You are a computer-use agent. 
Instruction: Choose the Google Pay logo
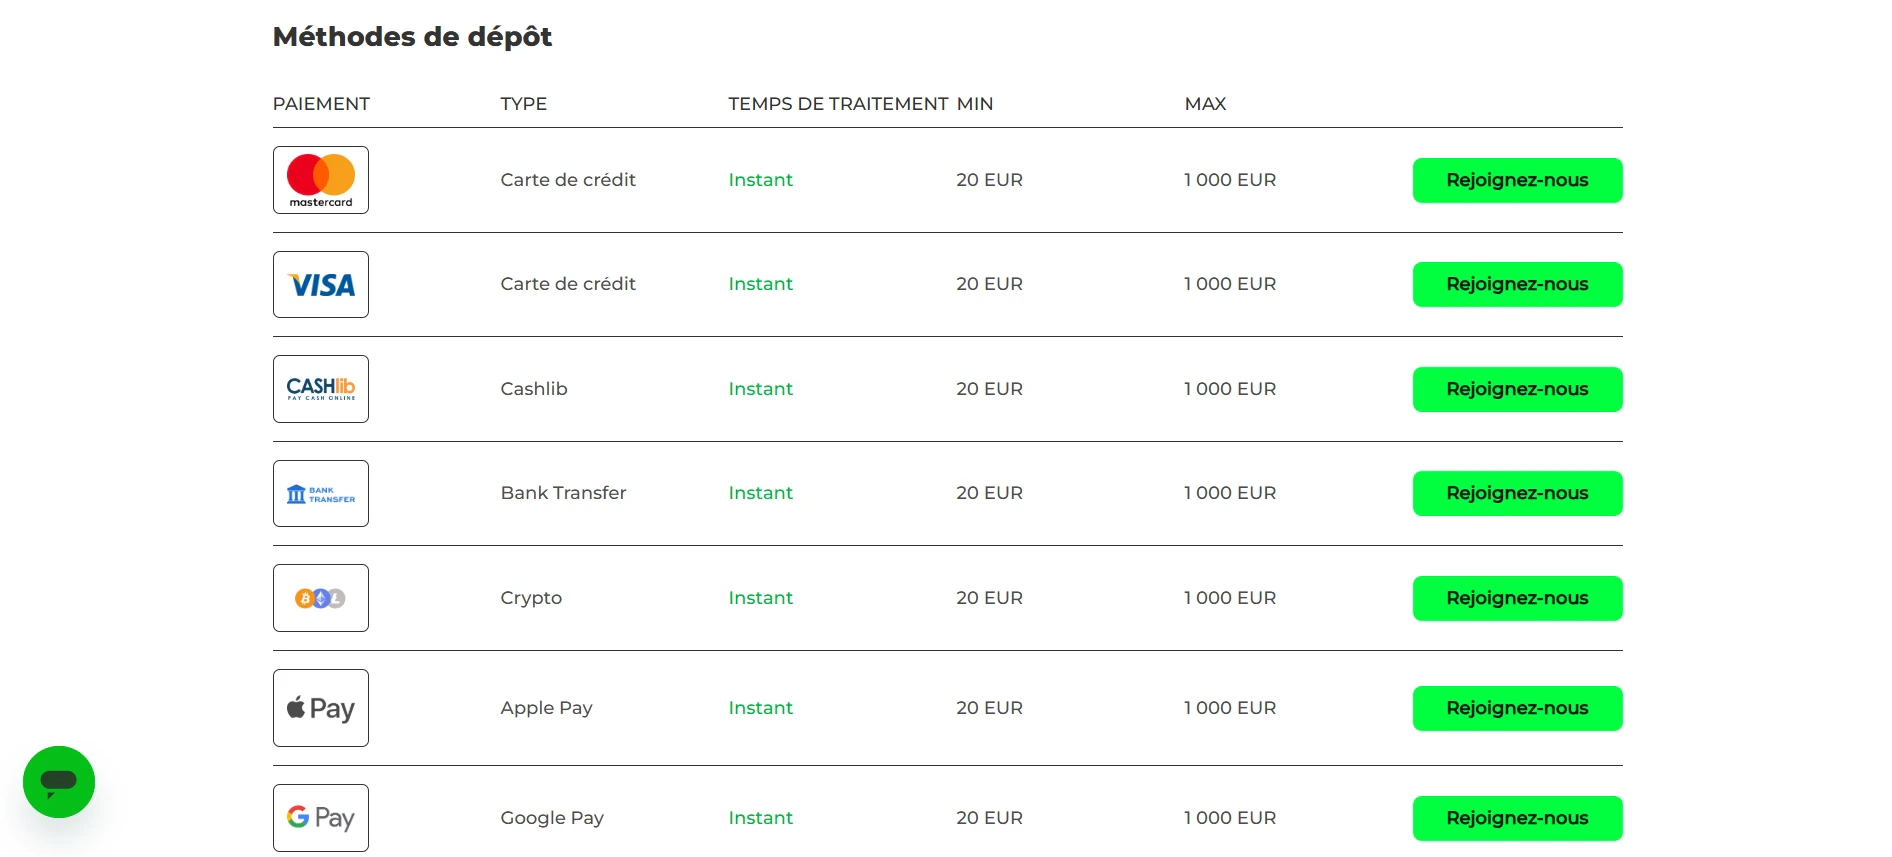tap(321, 818)
